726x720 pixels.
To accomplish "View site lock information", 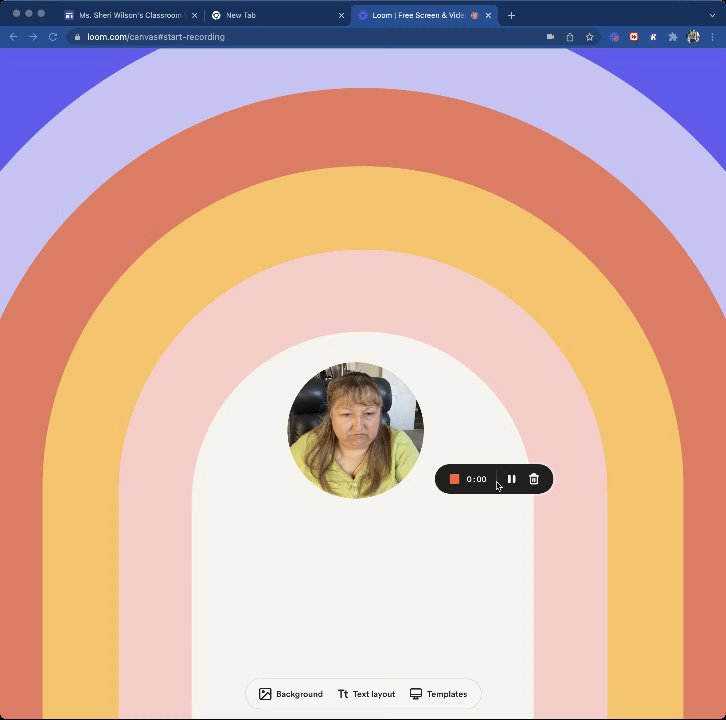I will [77, 37].
